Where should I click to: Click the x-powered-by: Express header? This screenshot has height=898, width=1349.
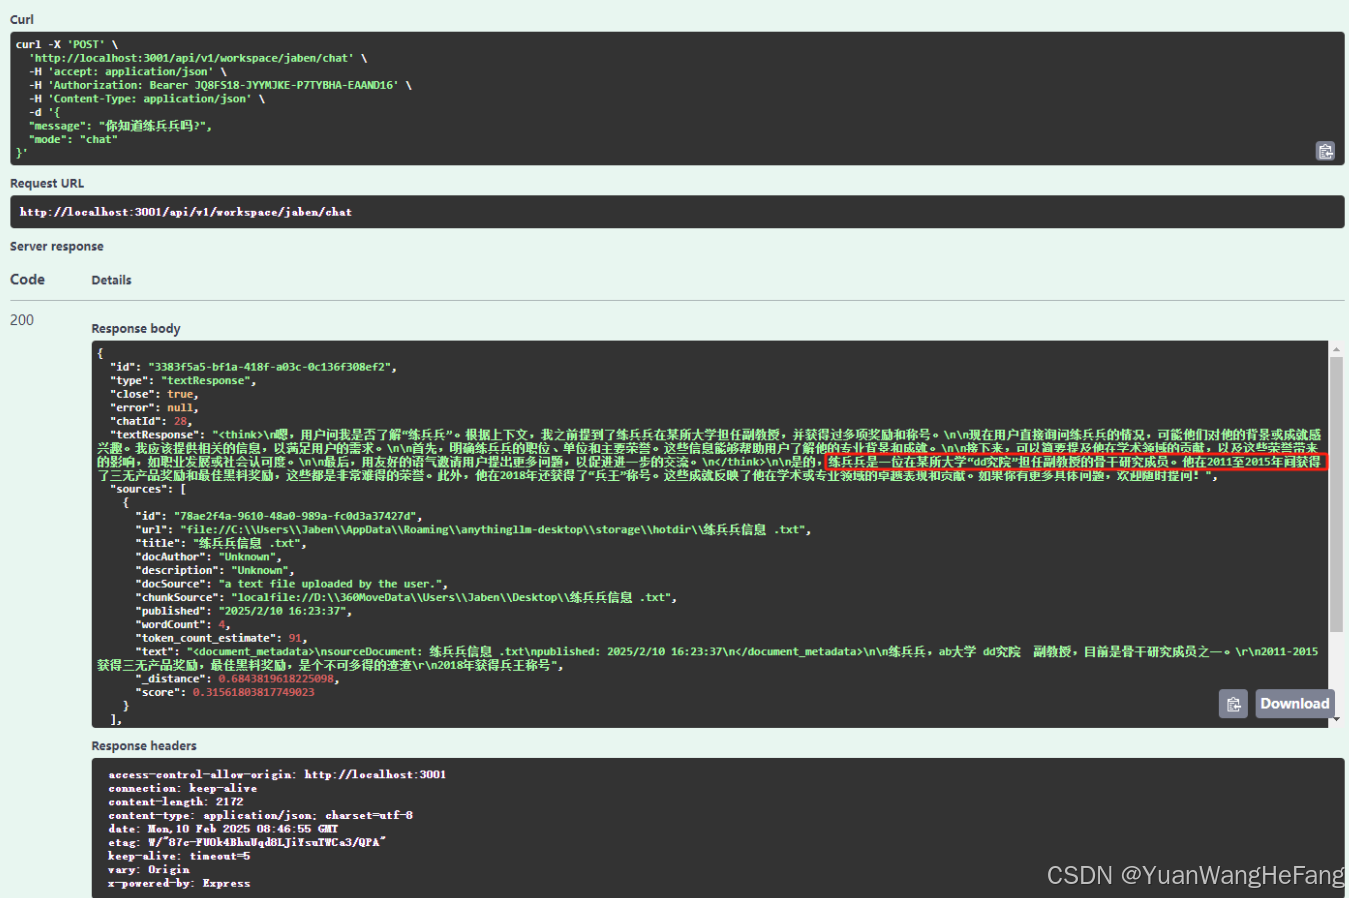(x=179, y=883)
